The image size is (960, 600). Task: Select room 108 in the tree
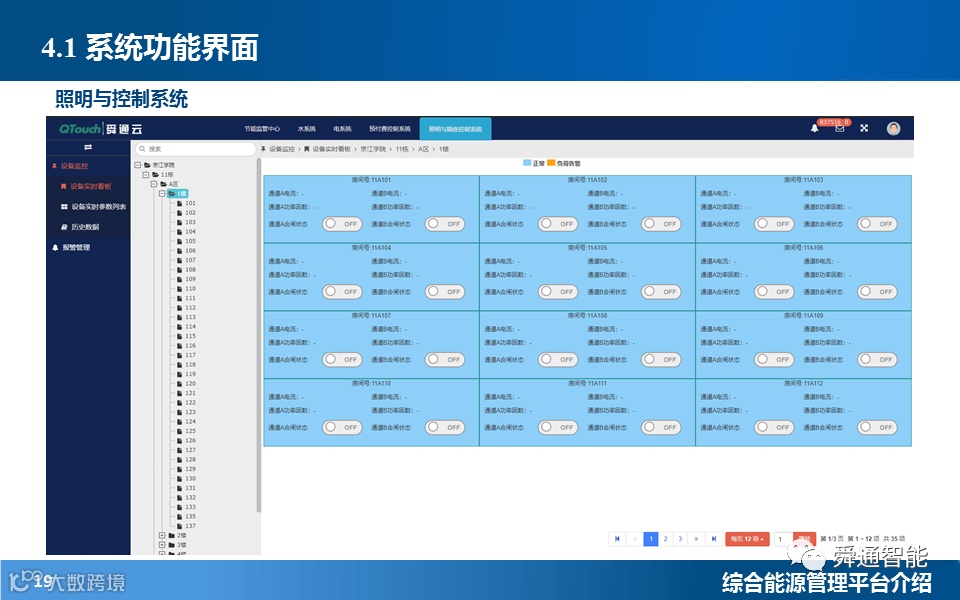190,269
